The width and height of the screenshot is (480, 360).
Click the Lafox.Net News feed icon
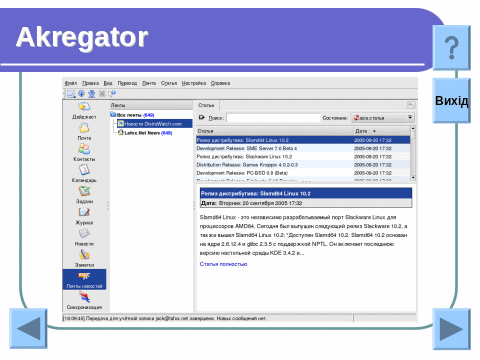[x=121, y=133]
